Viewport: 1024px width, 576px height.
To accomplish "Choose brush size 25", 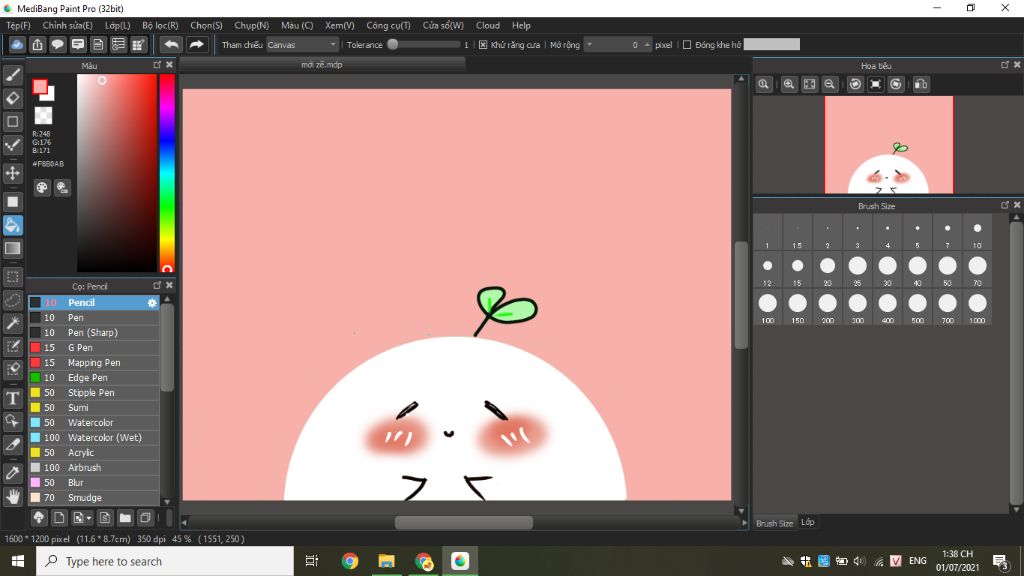I will [857, 270].
